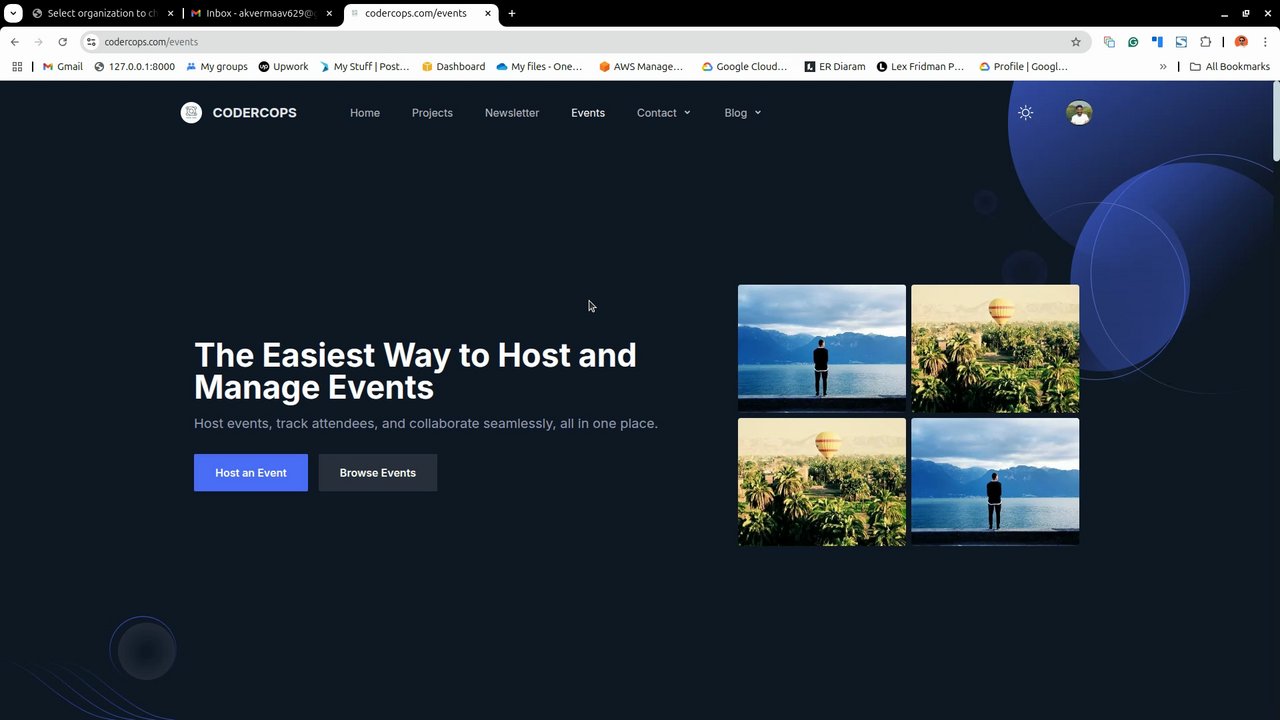Open the Lex Fridman P... bookmark
1280x720 pixels.
920,67
